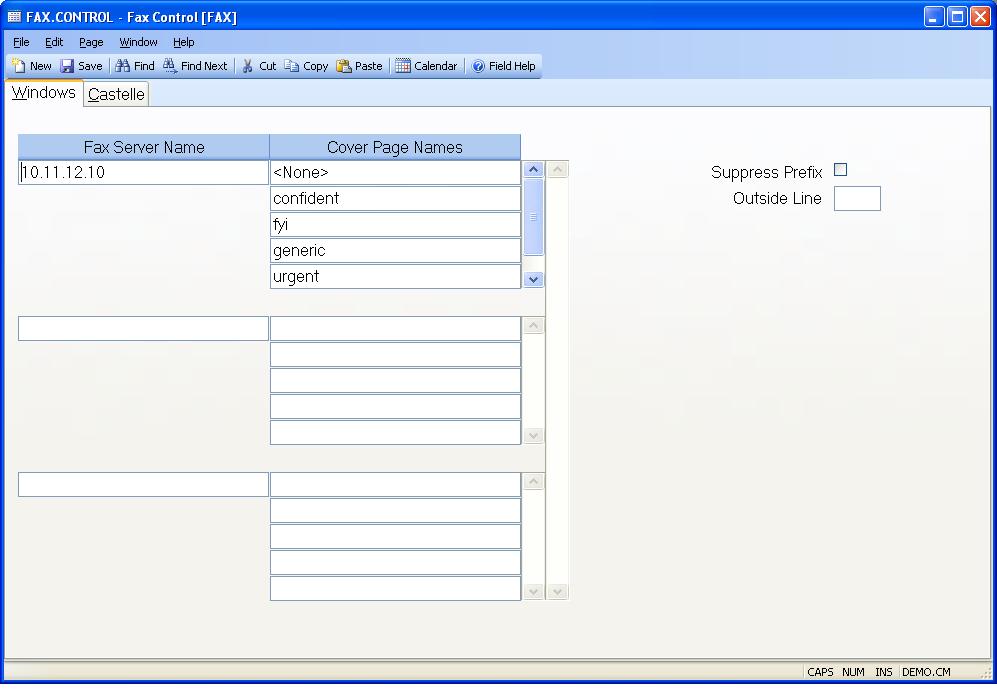997x689 pixels.
Task: Select the 'confident' cover page entry
Action: (395, 198)
